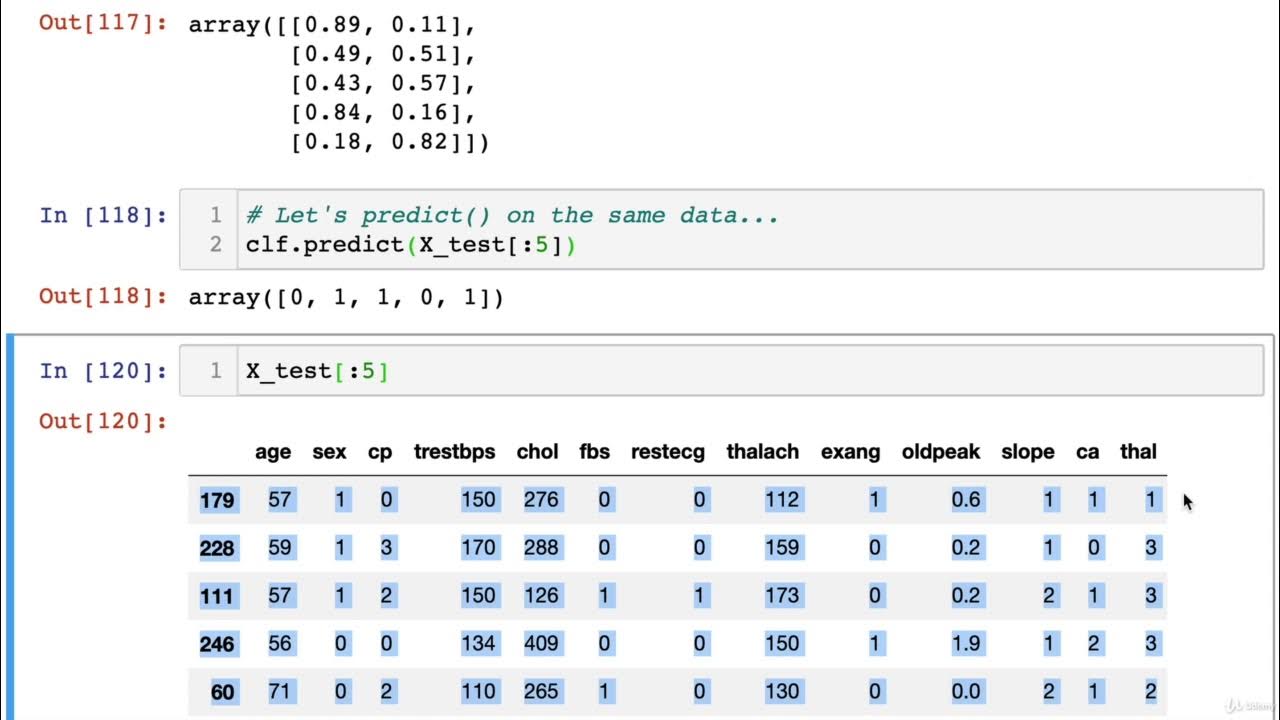Click the 'thalach' column header
The height and width of the screenshot is (720, 1280).
point(763,452)
